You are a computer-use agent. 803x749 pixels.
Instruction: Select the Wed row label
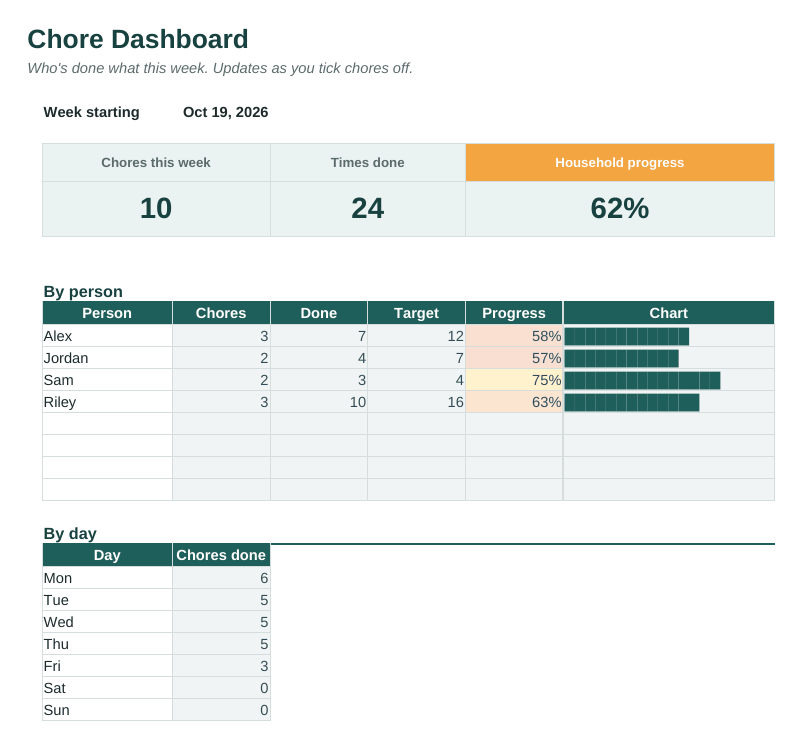[x=108, y=622]
